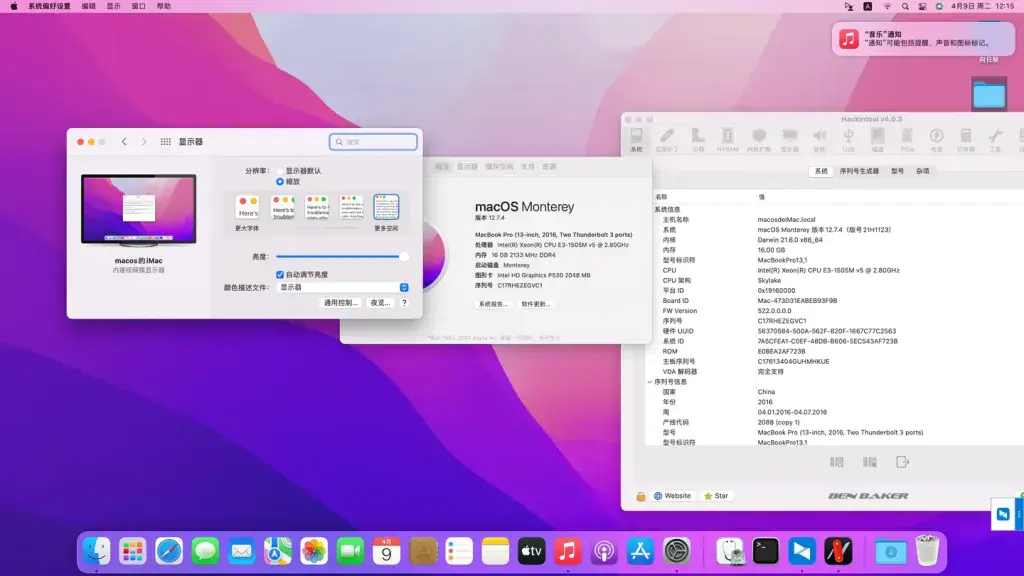Open the 颜色描述文件 color profile dropdown
1024x576 pixels.
pos(343,287)
